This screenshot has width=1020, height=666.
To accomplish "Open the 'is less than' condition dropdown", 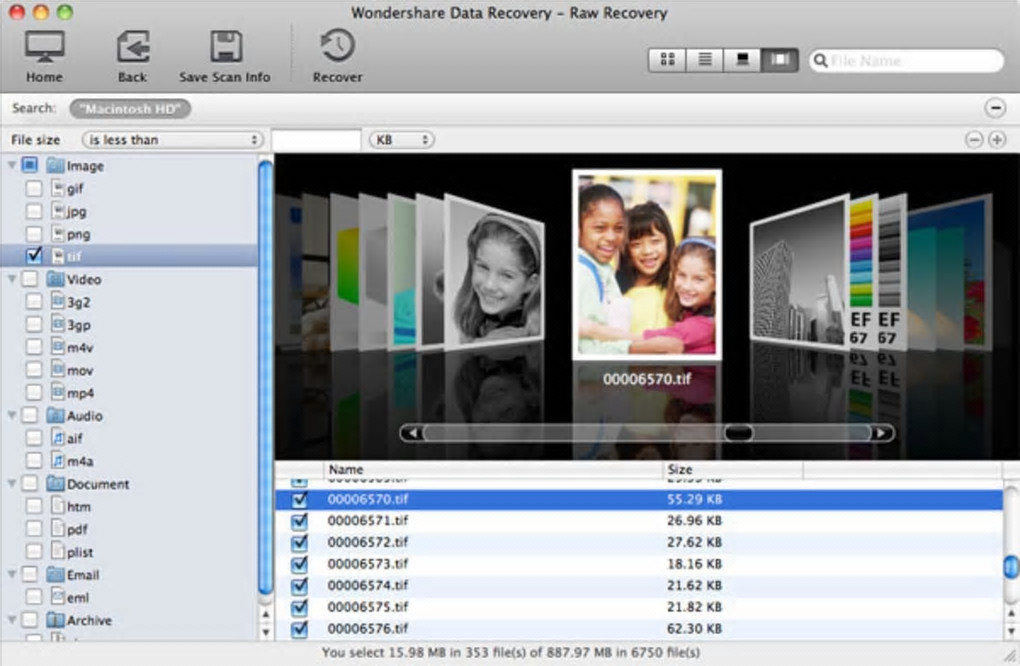I will (x=172, y=140).
